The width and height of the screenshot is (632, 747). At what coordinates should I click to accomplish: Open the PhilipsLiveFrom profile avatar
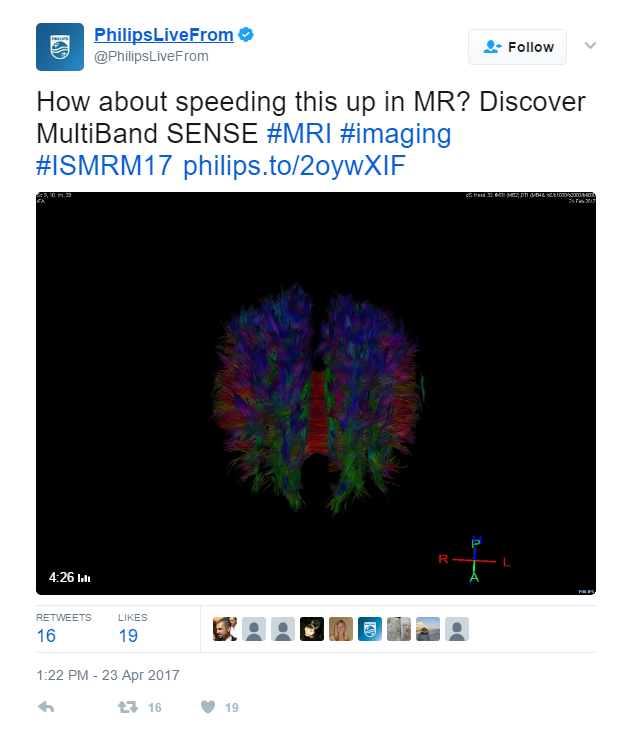click(60, 47)
